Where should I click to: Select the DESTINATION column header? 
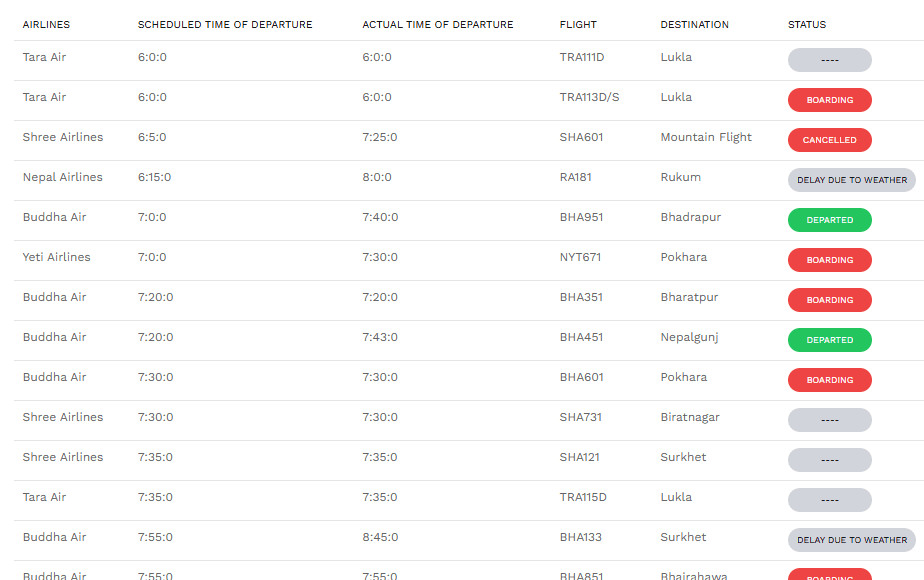click(x=694, y=25)
